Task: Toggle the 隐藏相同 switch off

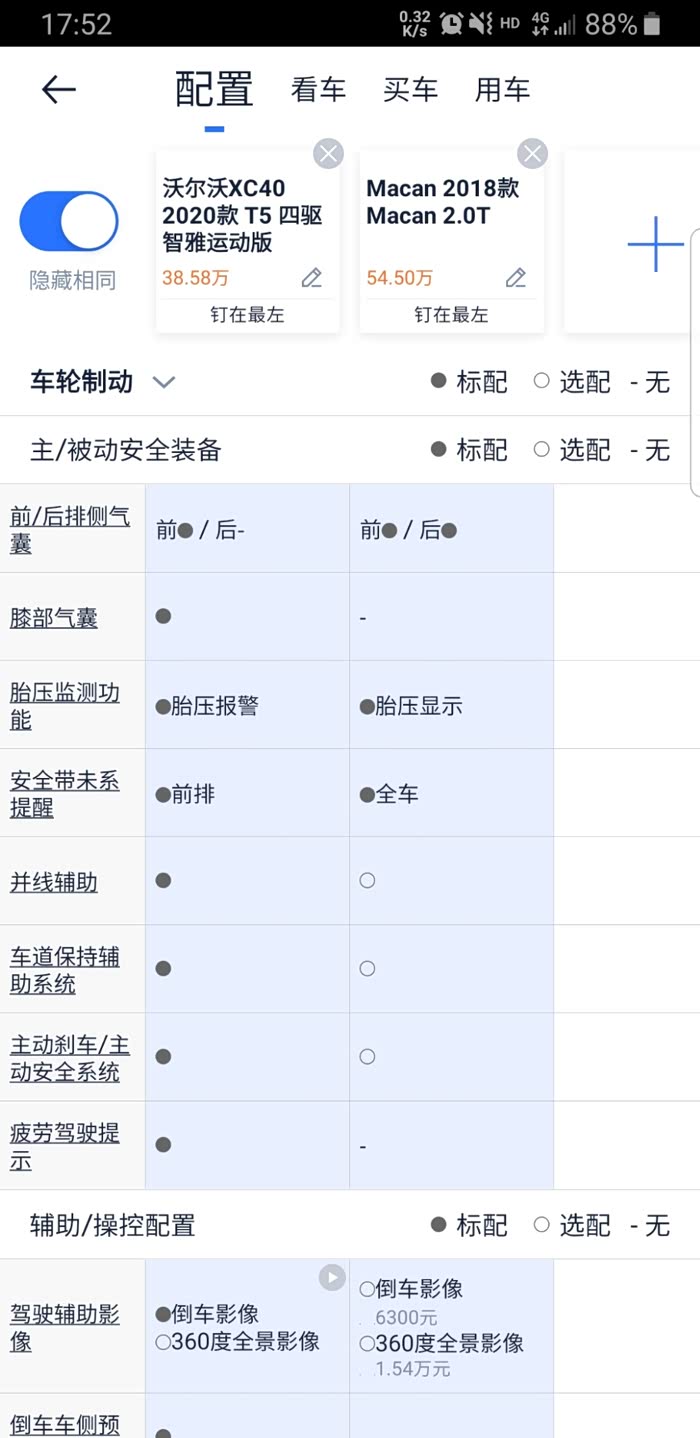Action: (x=69, y=222)
